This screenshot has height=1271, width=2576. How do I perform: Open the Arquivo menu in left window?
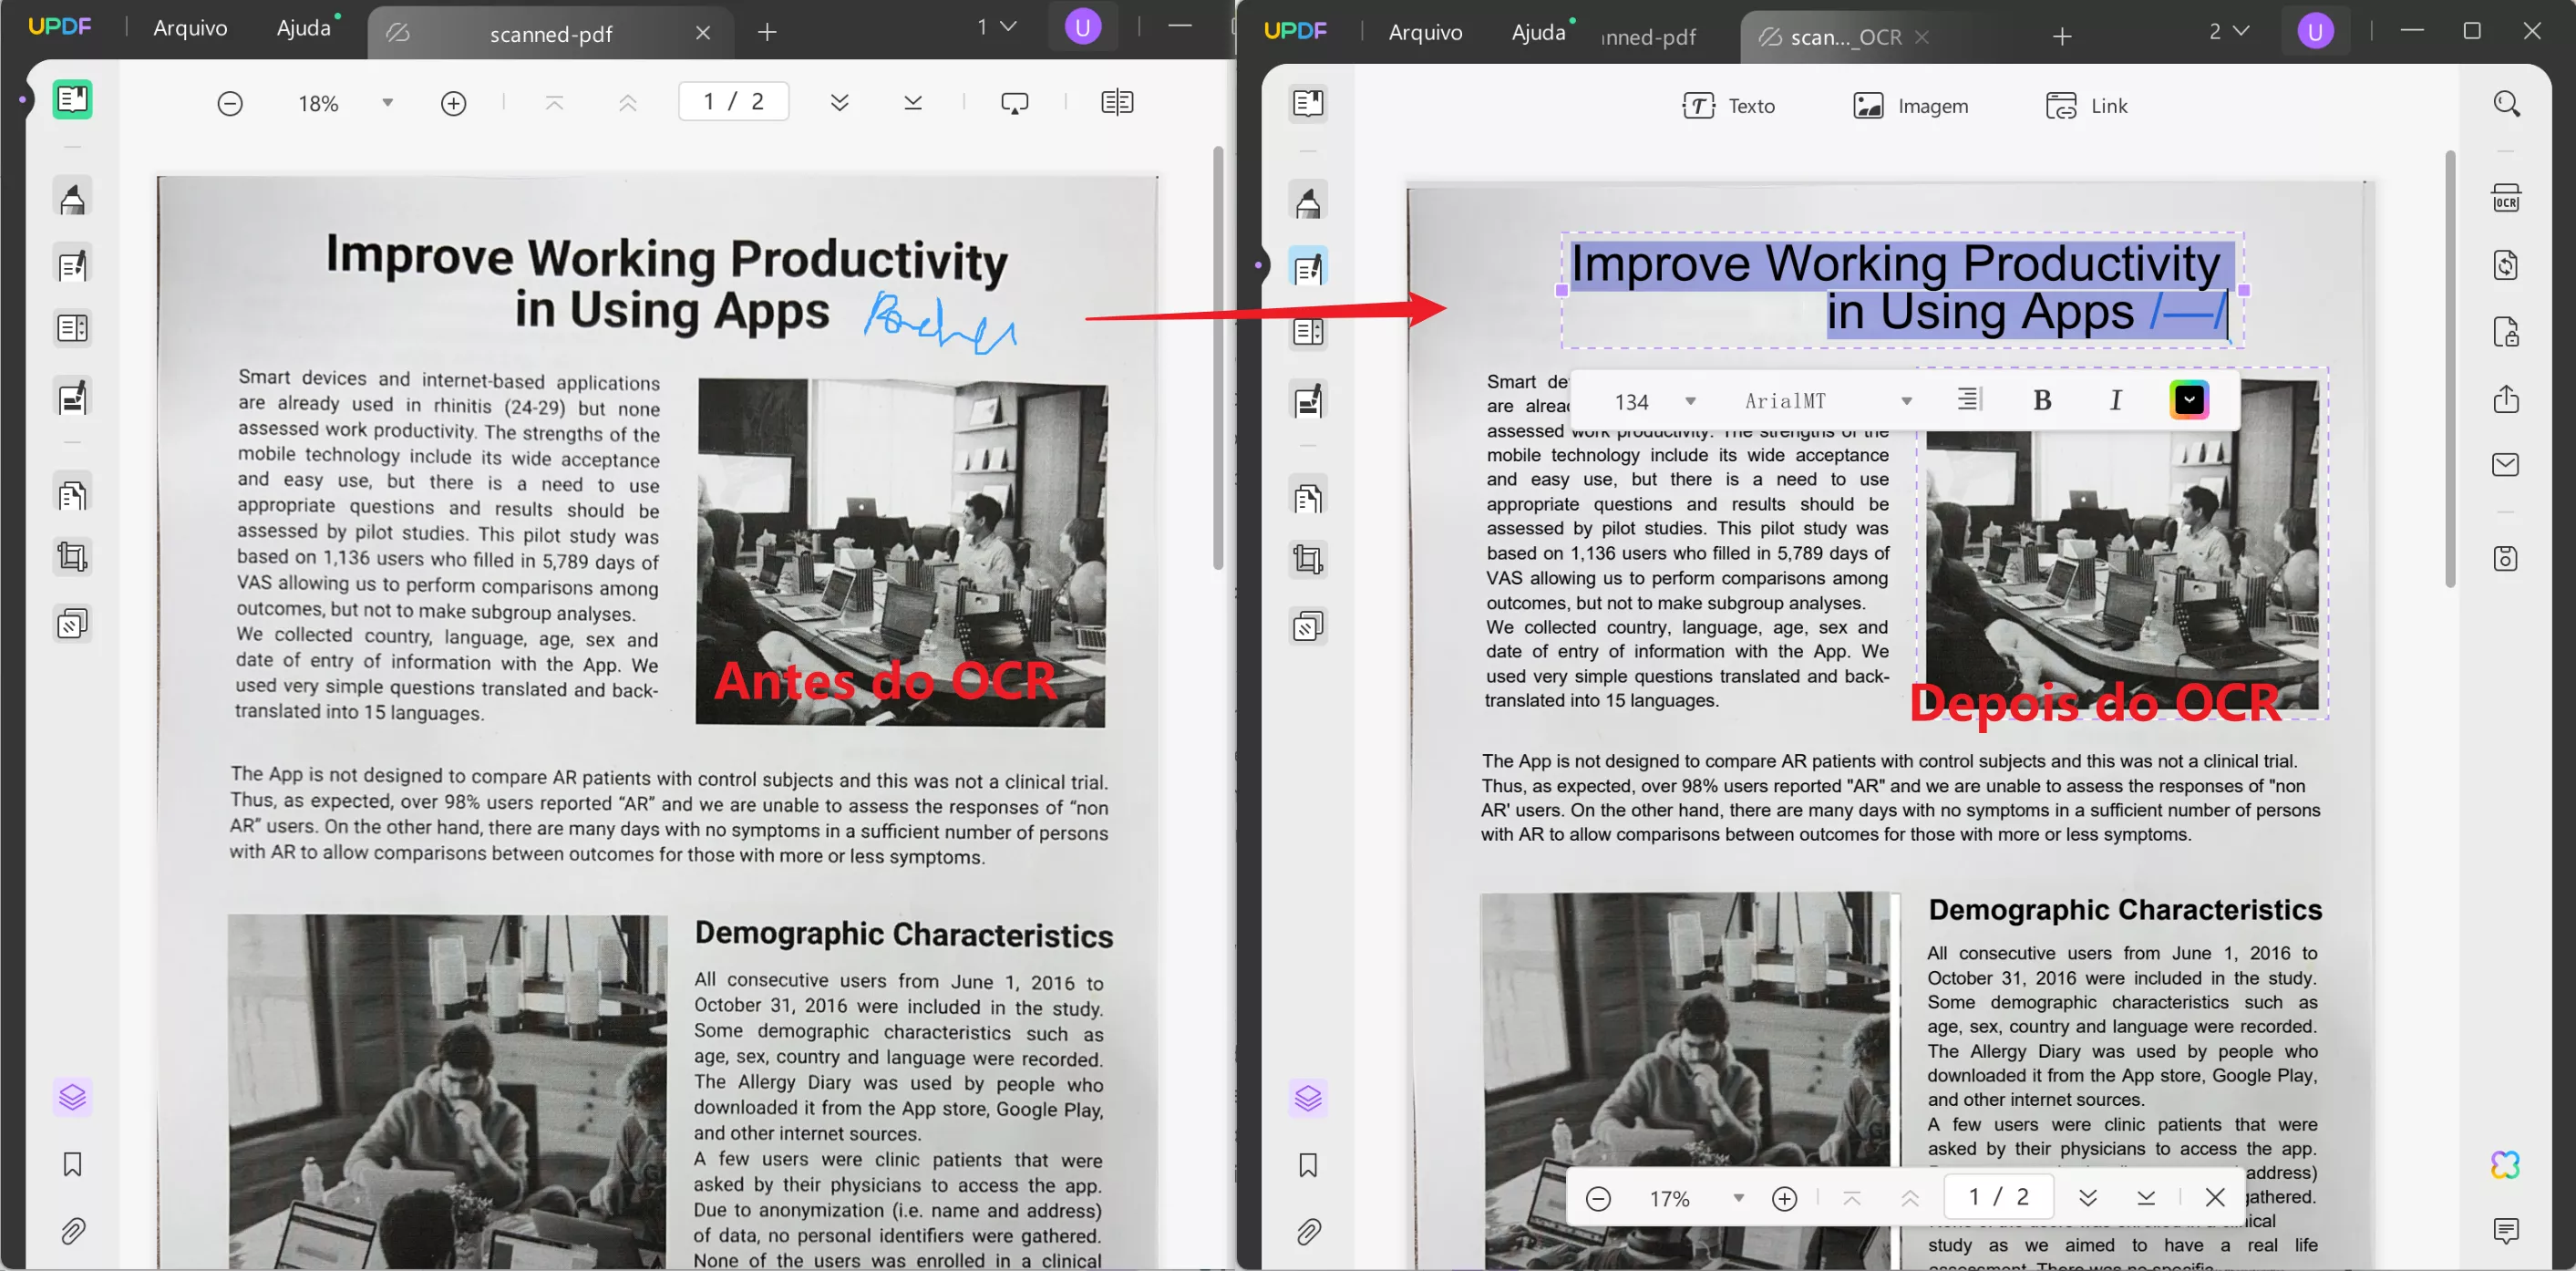pyautogui.click(x=190, y=28)
